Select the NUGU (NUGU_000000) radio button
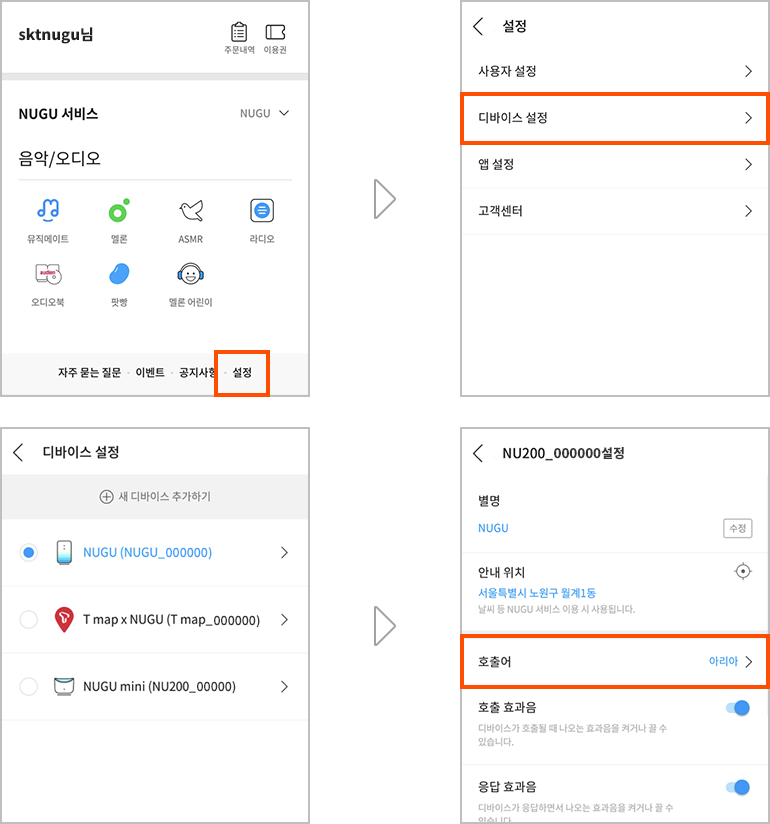Image resolution: width=770 pixels, height=824 pixels. coord(29,552)
